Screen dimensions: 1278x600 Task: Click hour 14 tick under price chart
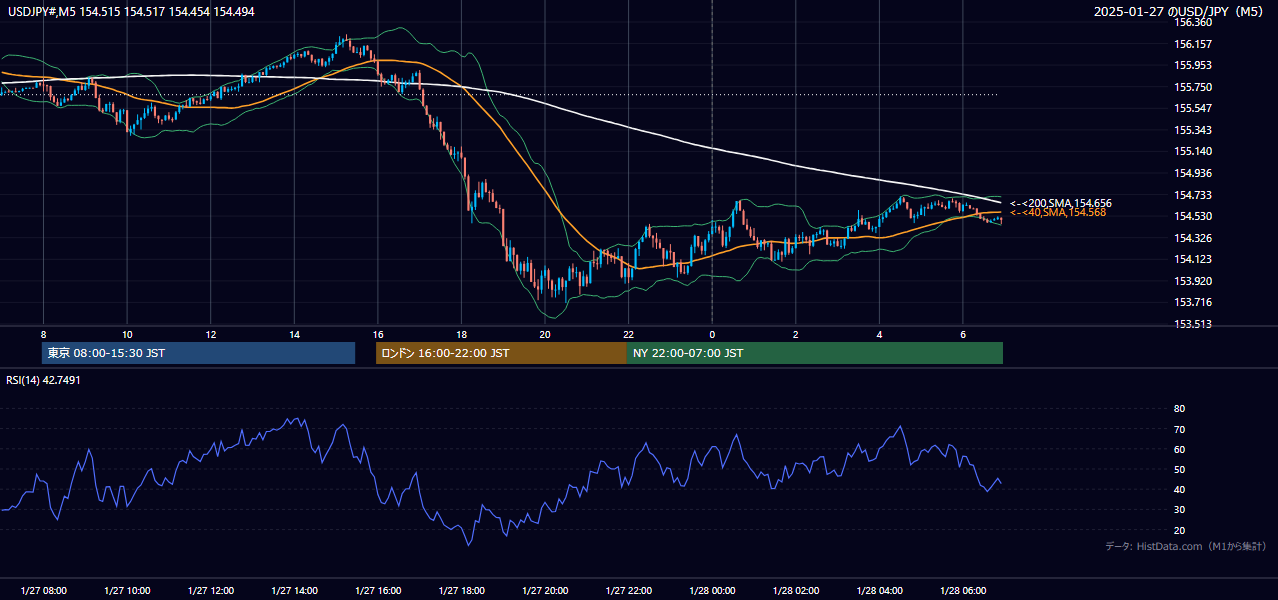(294, 334)
